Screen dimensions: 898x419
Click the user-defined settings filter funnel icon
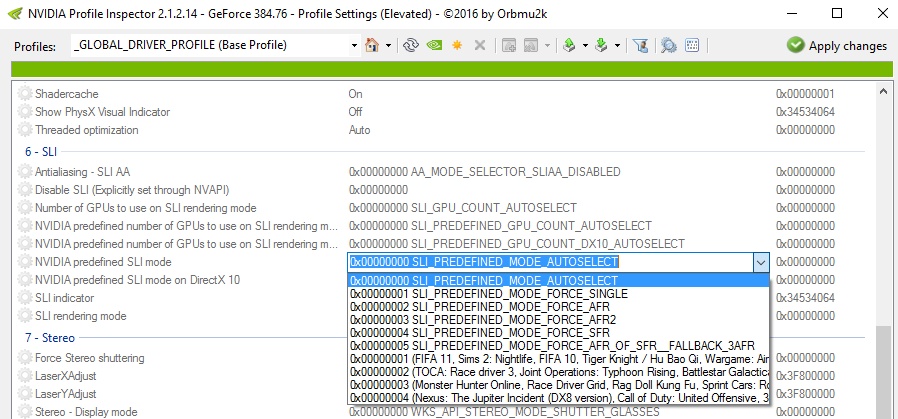click(x=641, y=45)
